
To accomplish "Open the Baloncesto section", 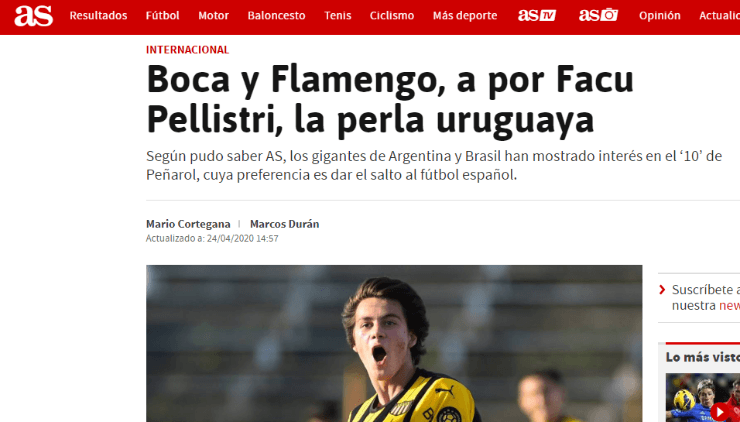I will (x=277, y=16).
